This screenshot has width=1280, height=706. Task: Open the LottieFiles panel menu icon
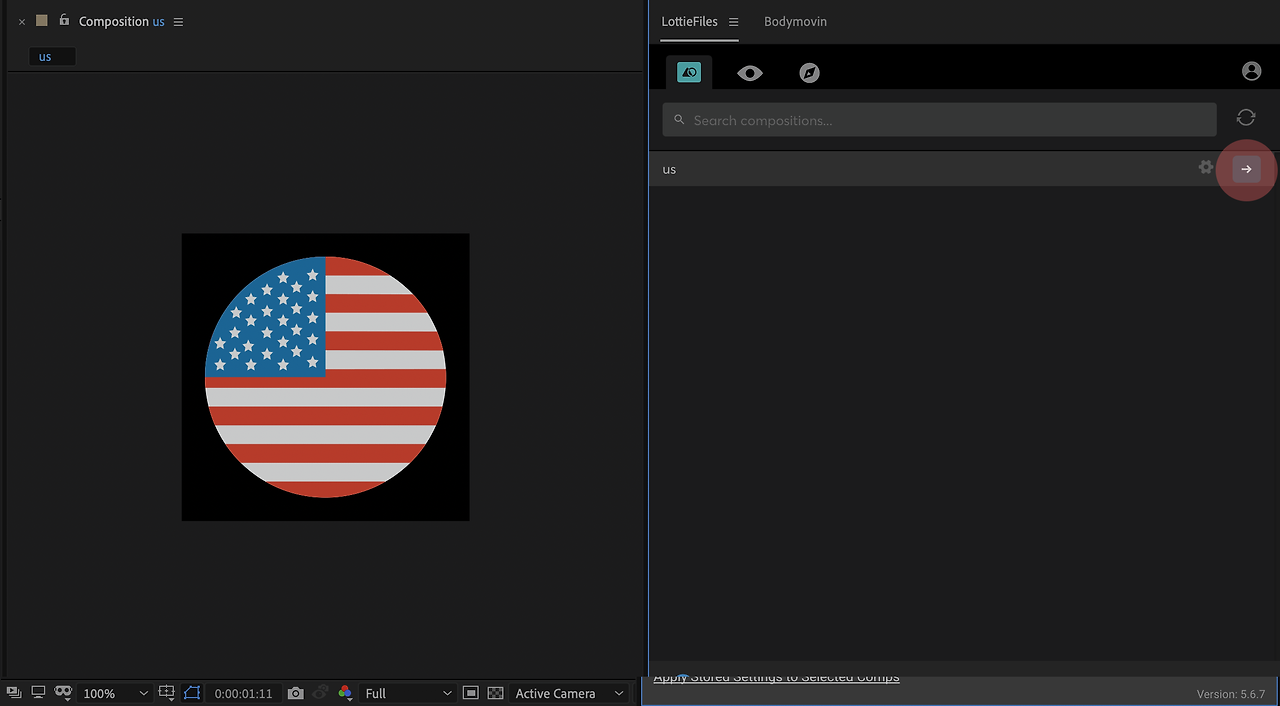point(733,22)
